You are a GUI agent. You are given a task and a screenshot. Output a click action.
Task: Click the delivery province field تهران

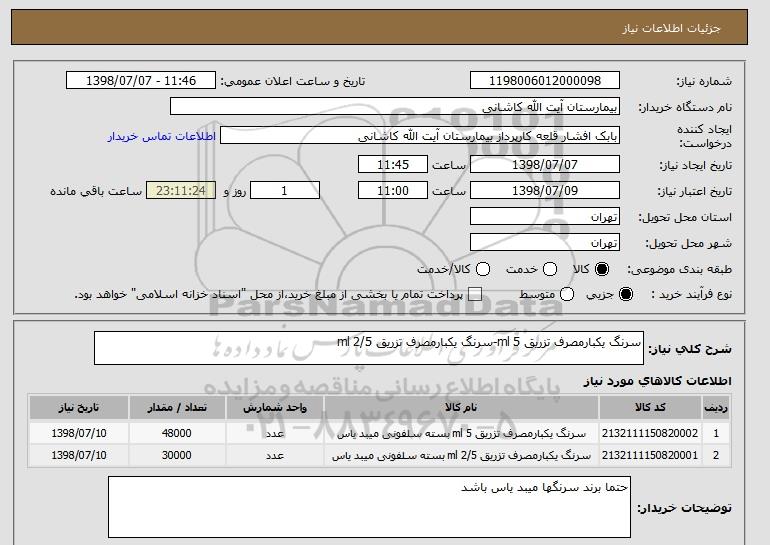coord(545,217)
